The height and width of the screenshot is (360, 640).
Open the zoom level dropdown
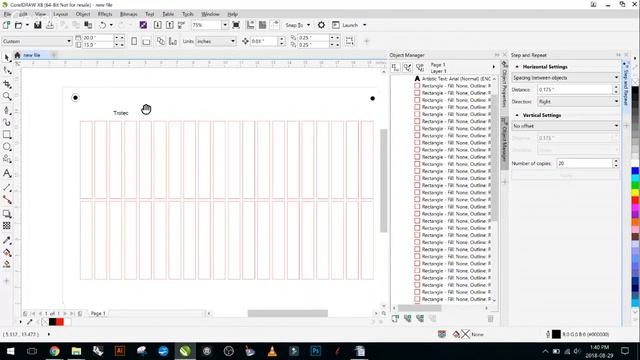pos(224,25)
